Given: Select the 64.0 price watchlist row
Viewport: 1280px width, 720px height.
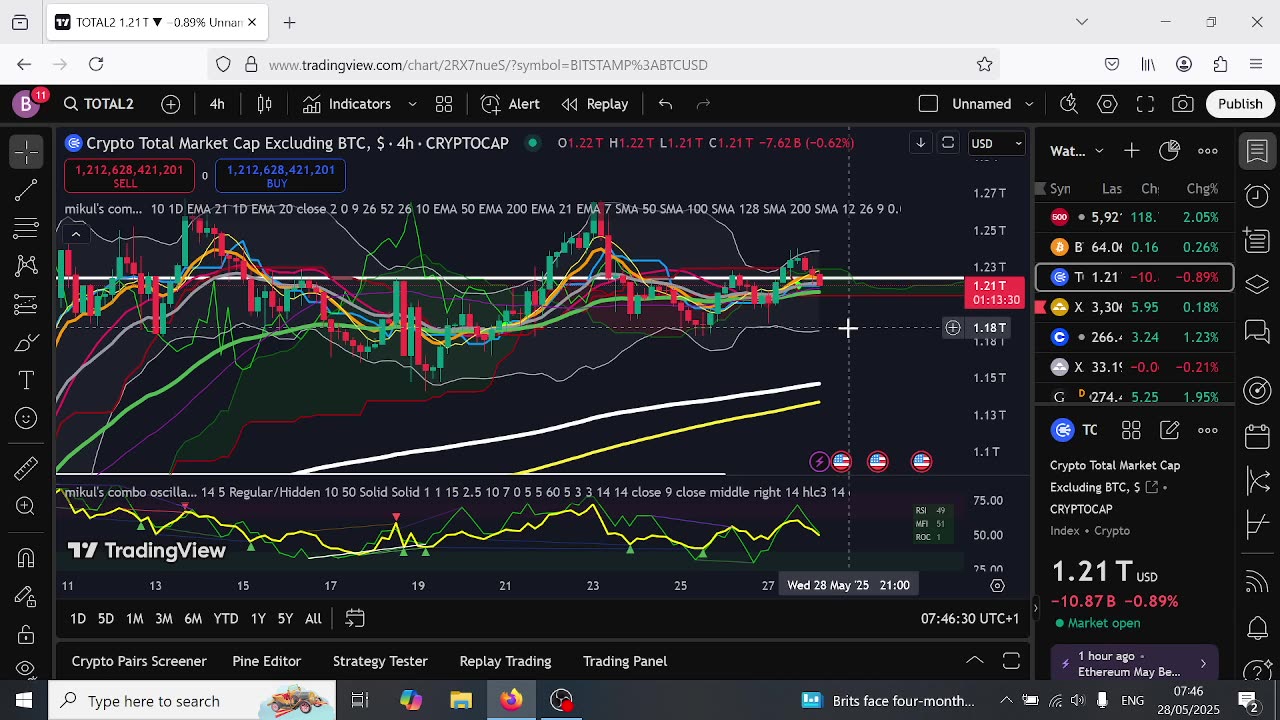Looking at the screenshot, I should 1135,247.
